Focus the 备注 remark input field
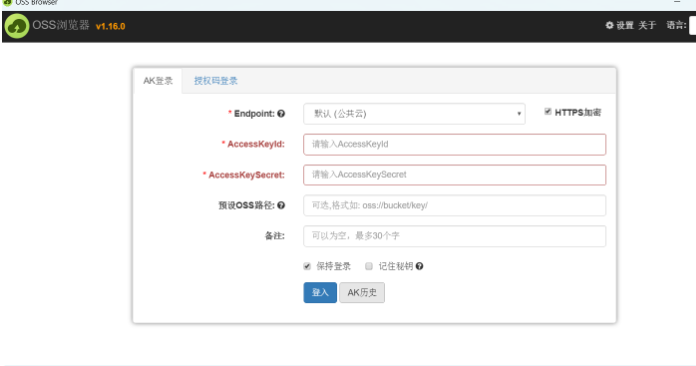Viewport: 696px width, 366px height. click(x=455, y=236)
